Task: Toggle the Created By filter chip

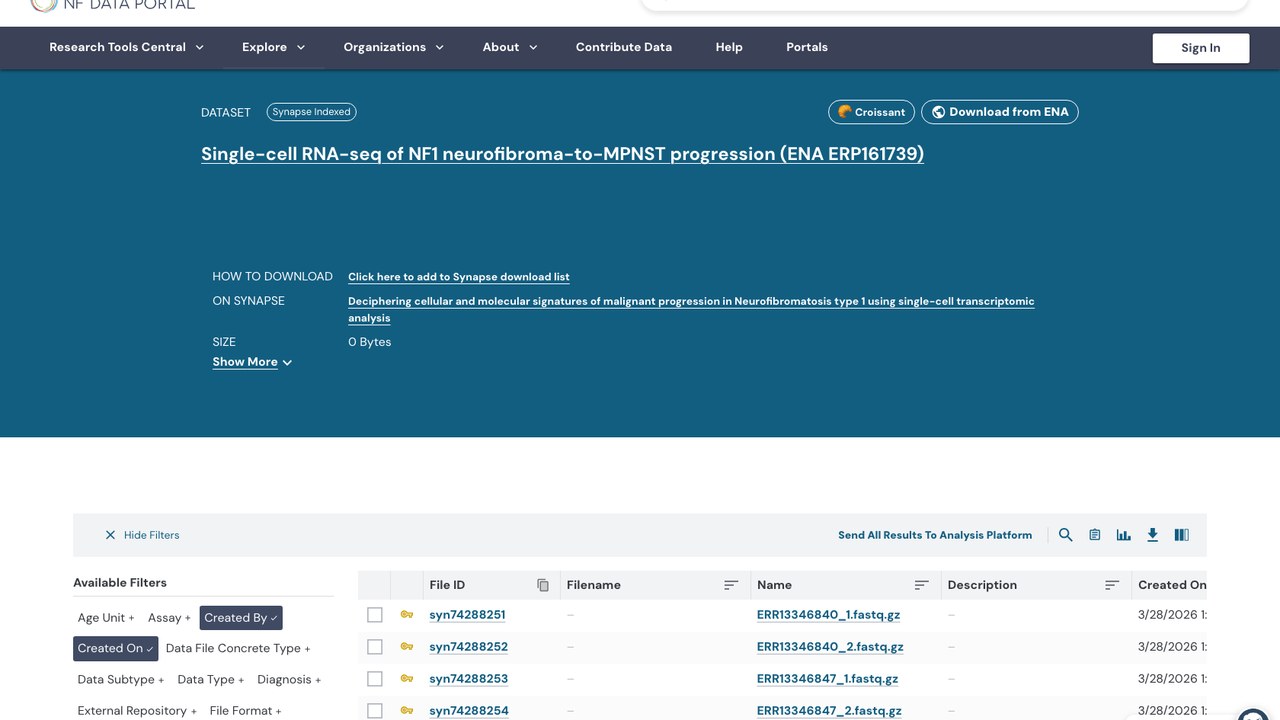Action: tap(241, 618)
